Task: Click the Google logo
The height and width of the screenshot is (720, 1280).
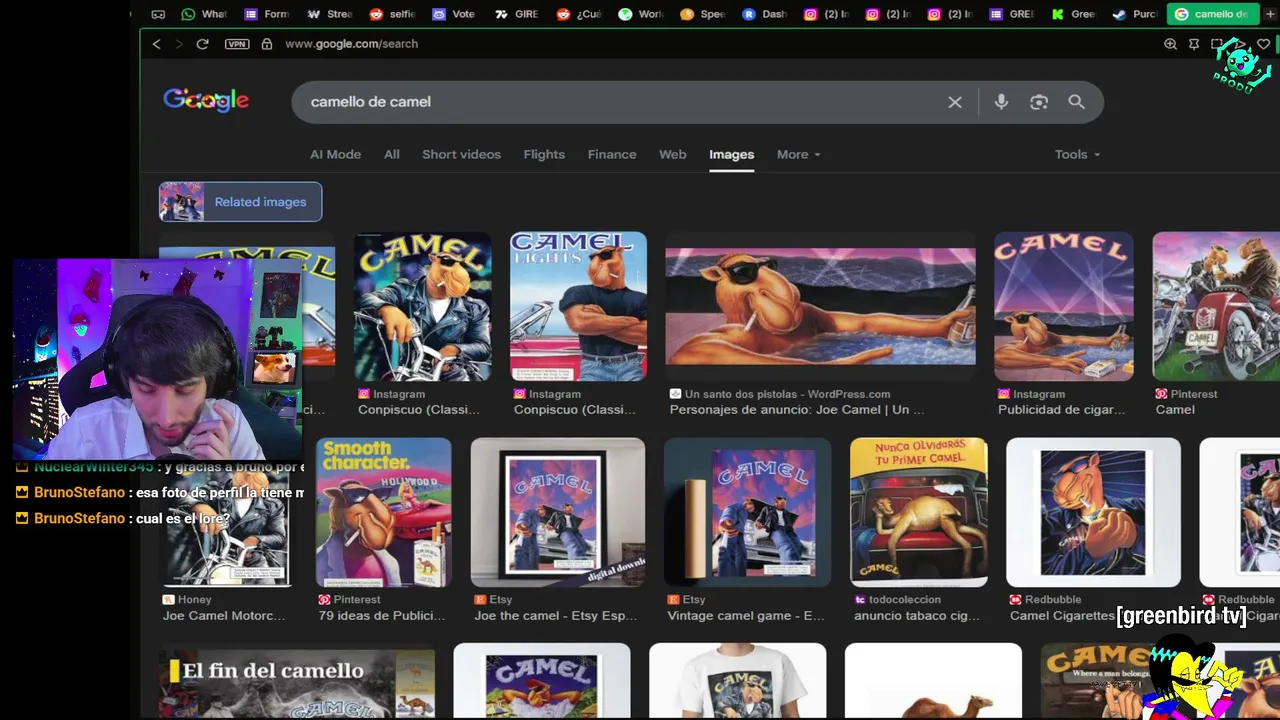Action: point(206,100)
